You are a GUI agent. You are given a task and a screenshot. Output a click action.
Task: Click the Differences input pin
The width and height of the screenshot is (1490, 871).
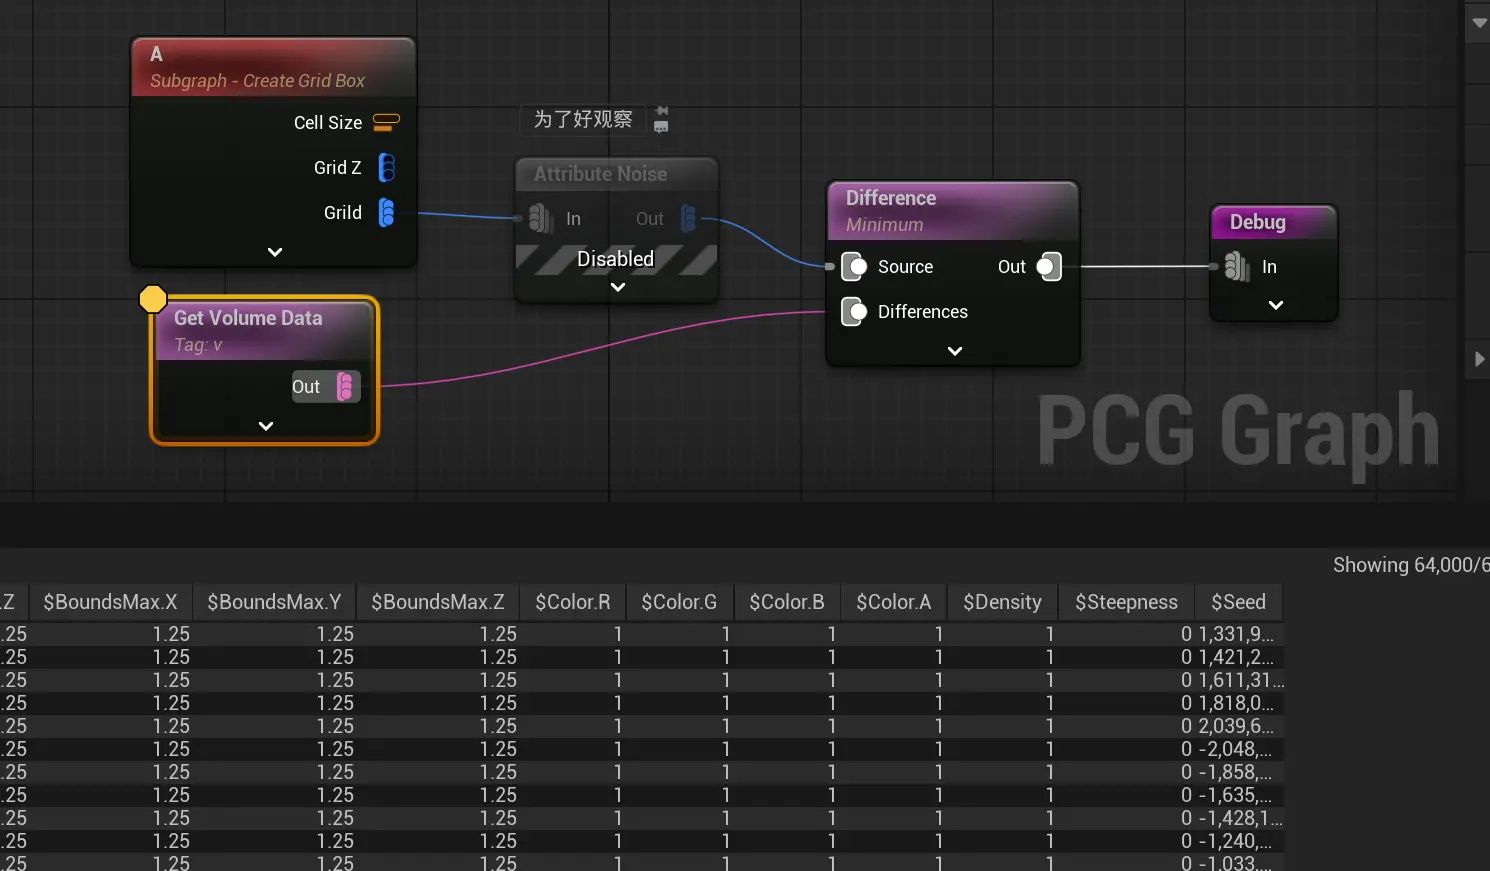tap(855, 312)
